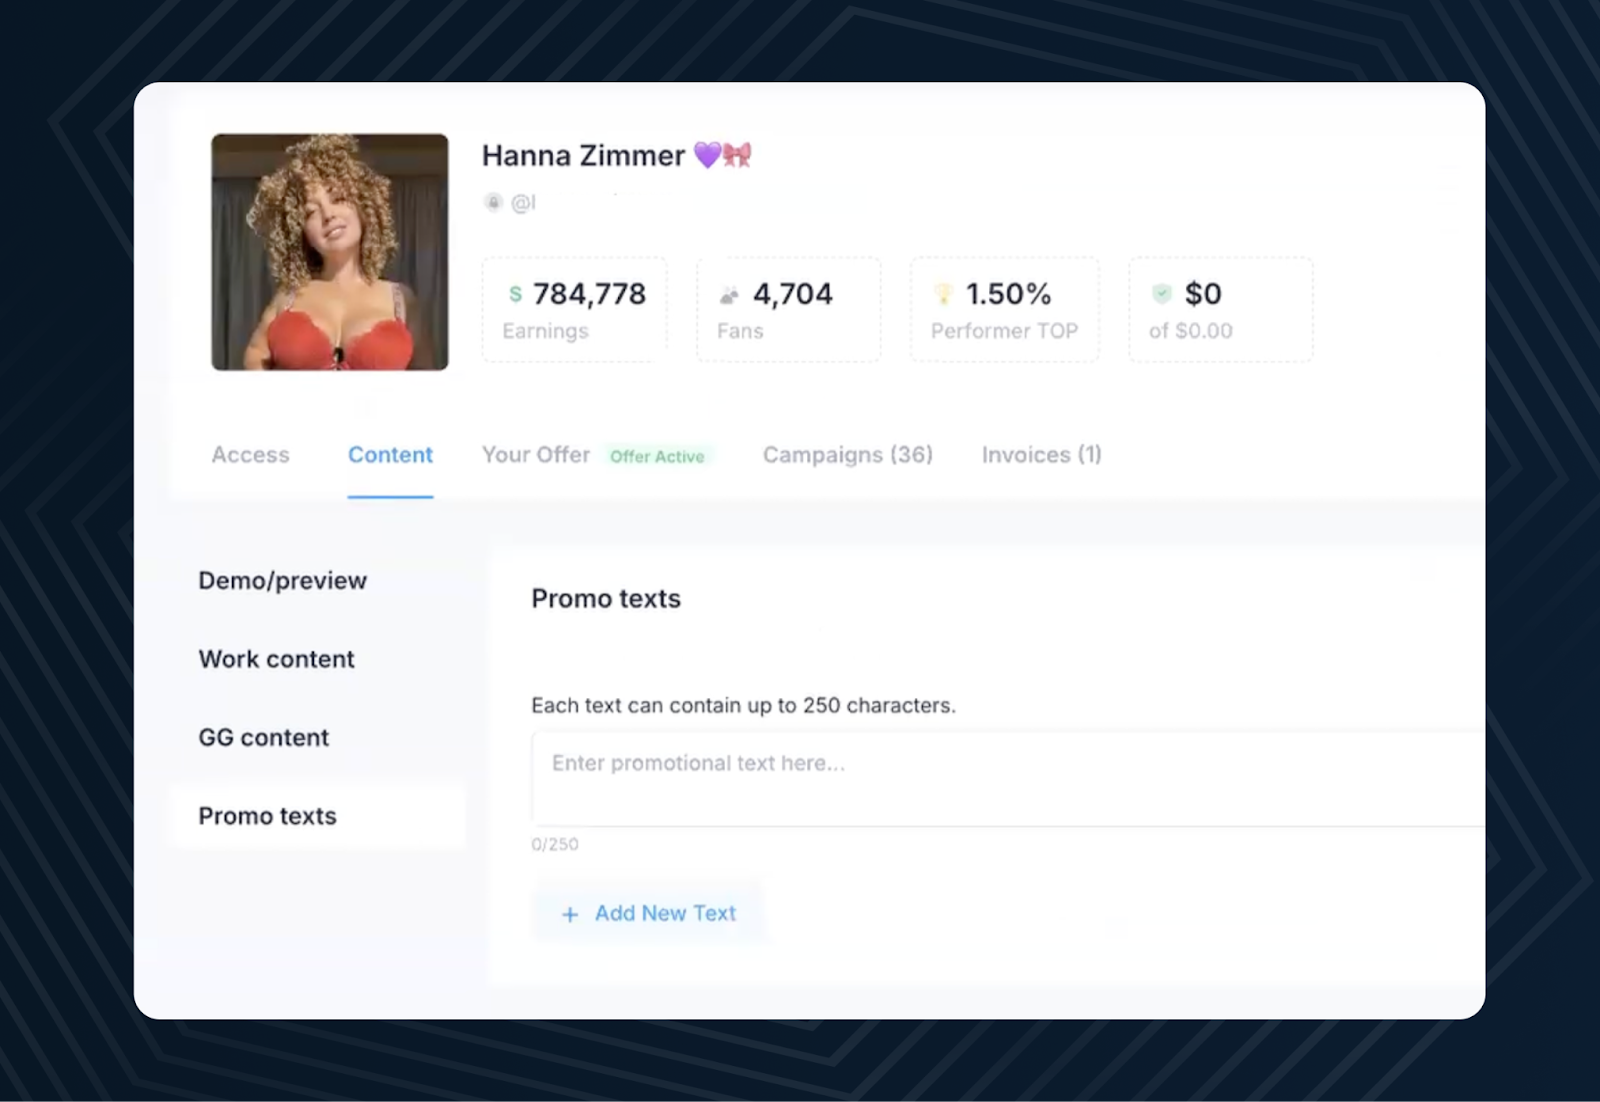Click the Performer TOP trophy icon
The height and width of the screenshot is (1102, 1600).
[x=943, y=294]
